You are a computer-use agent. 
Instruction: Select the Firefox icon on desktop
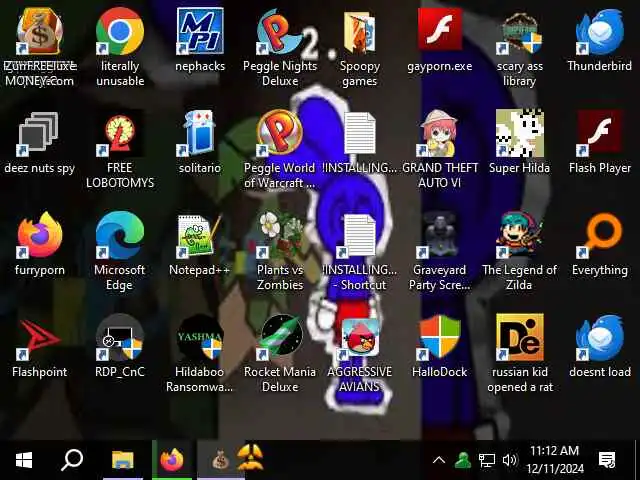(40, 235)
